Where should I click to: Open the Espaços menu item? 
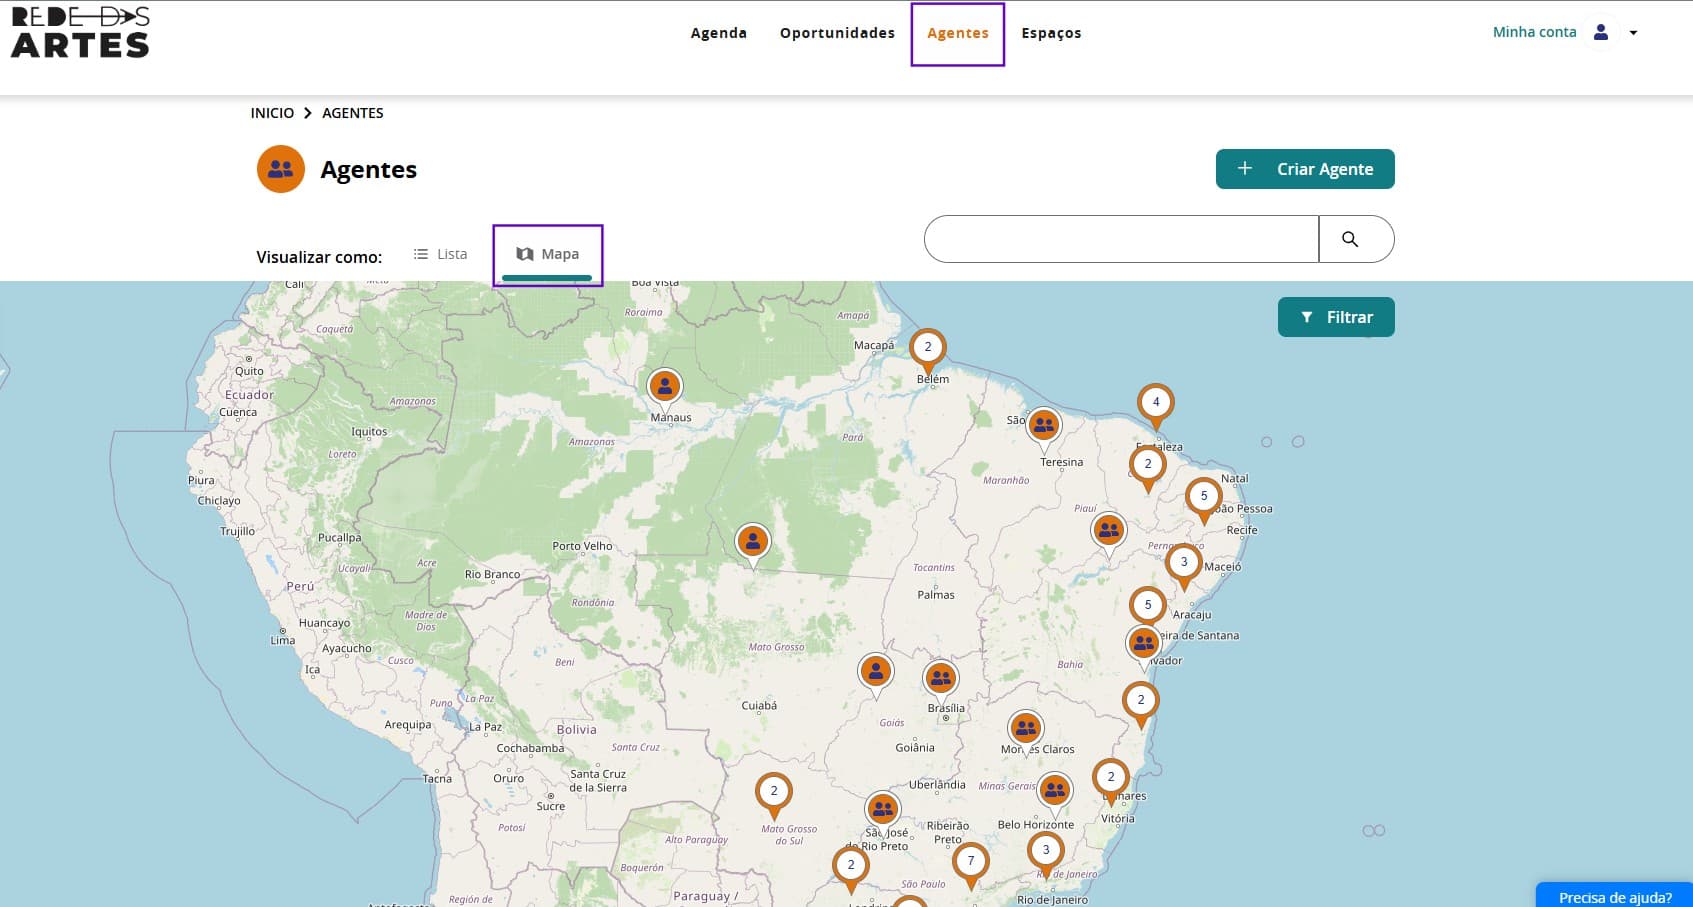click(x=1051, y=33)
